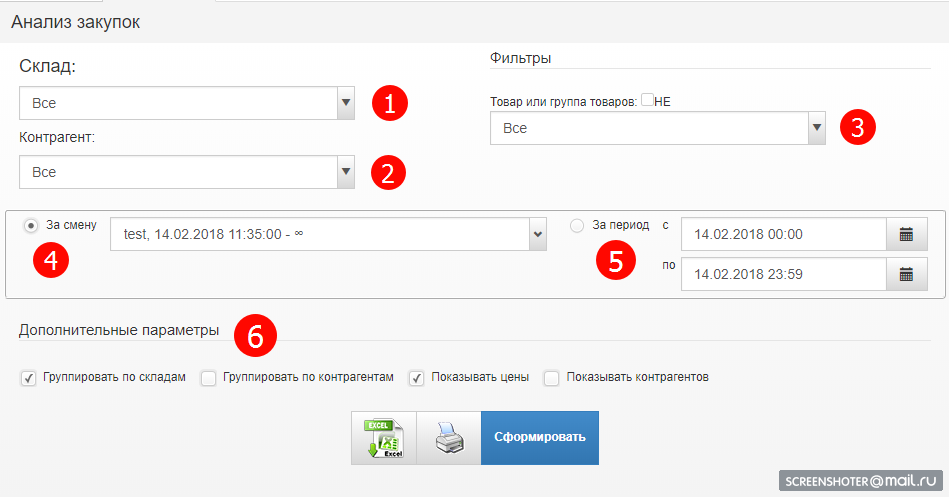This screenshot has height=497, width=949.
Task: Toggle 'Группировать по складам' checkbox
Action: 27,378
